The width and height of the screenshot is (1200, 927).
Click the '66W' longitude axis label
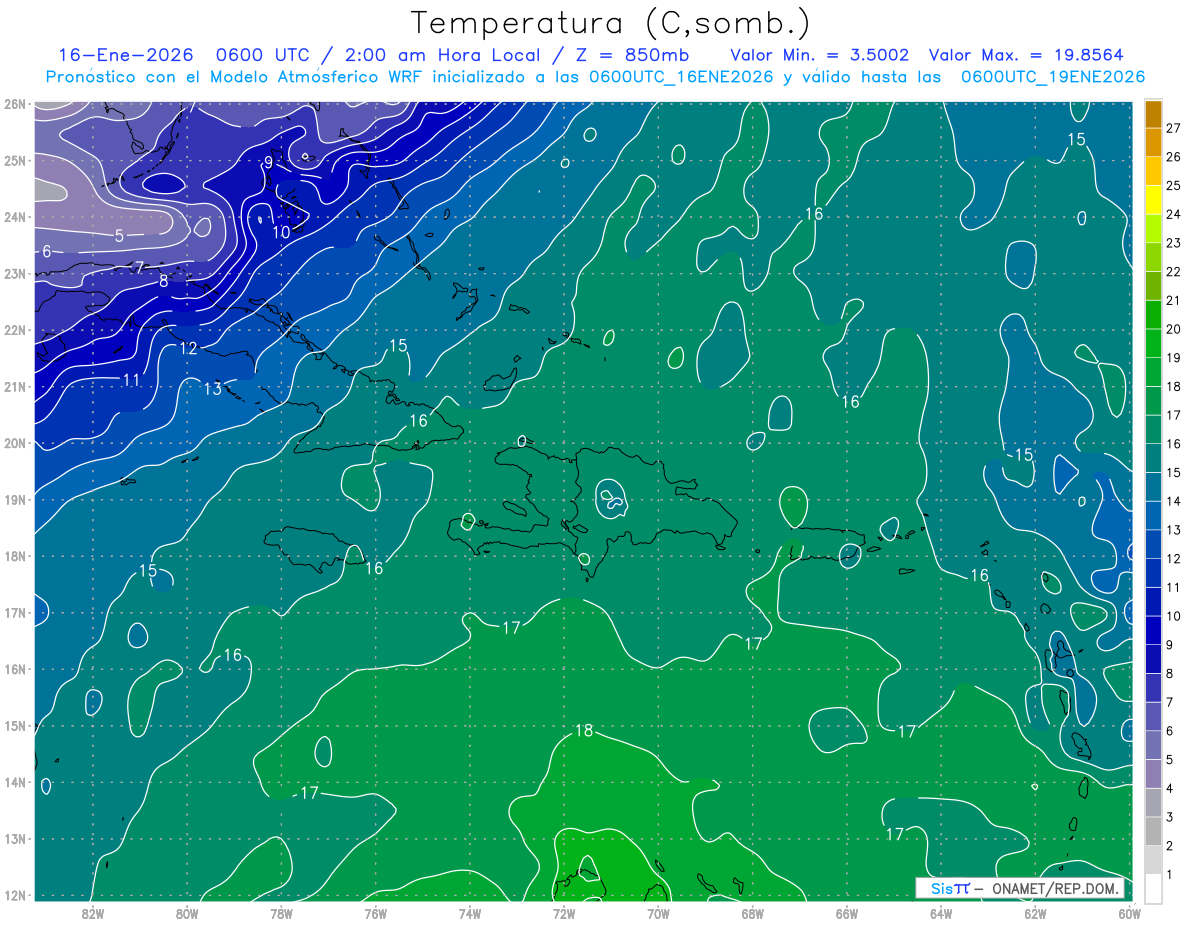pos(847,913)
